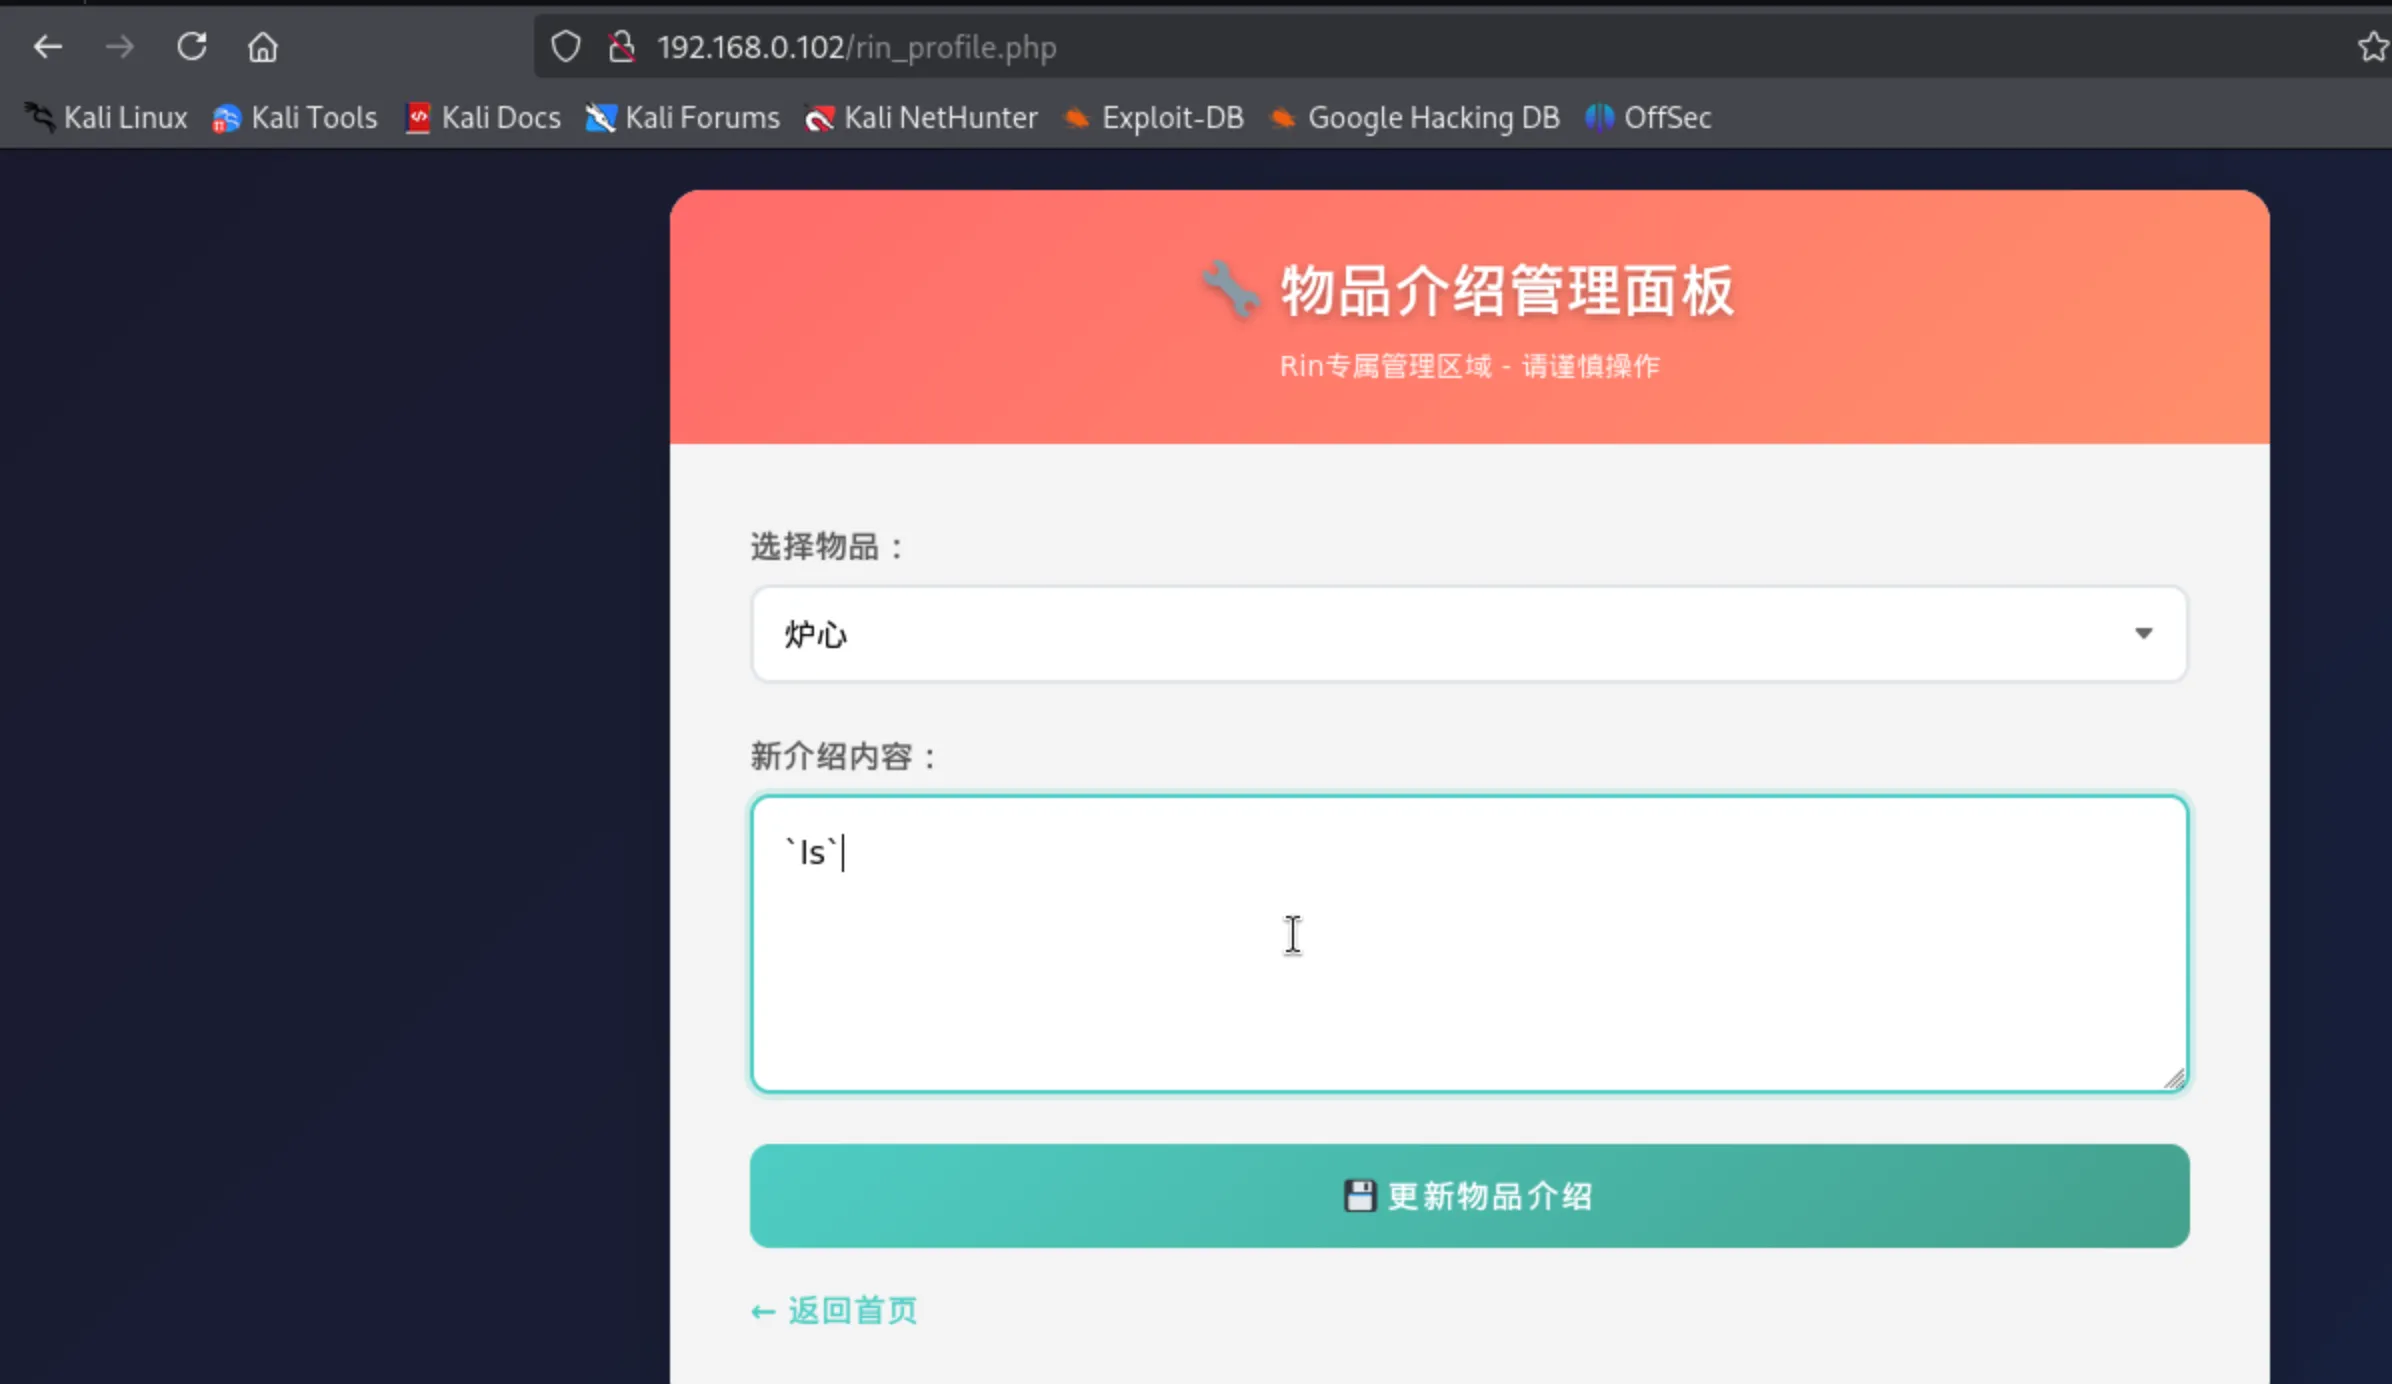Click the 更新物品介绍 submit button

point(1468,1196)
